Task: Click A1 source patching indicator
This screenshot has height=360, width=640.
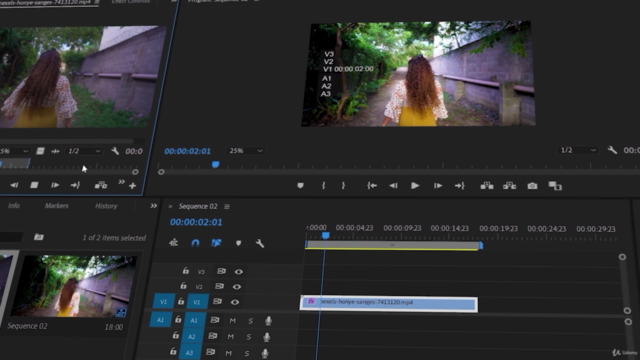Action: coord(160,320)
